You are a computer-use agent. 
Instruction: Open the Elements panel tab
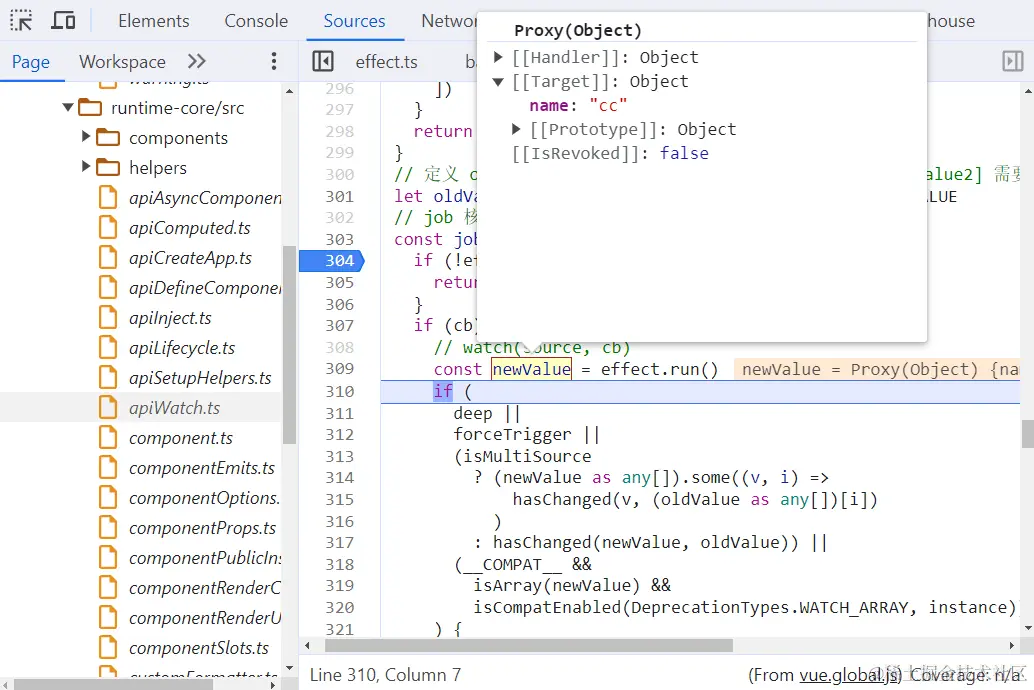pyautogui.click(x=154, y=20)
